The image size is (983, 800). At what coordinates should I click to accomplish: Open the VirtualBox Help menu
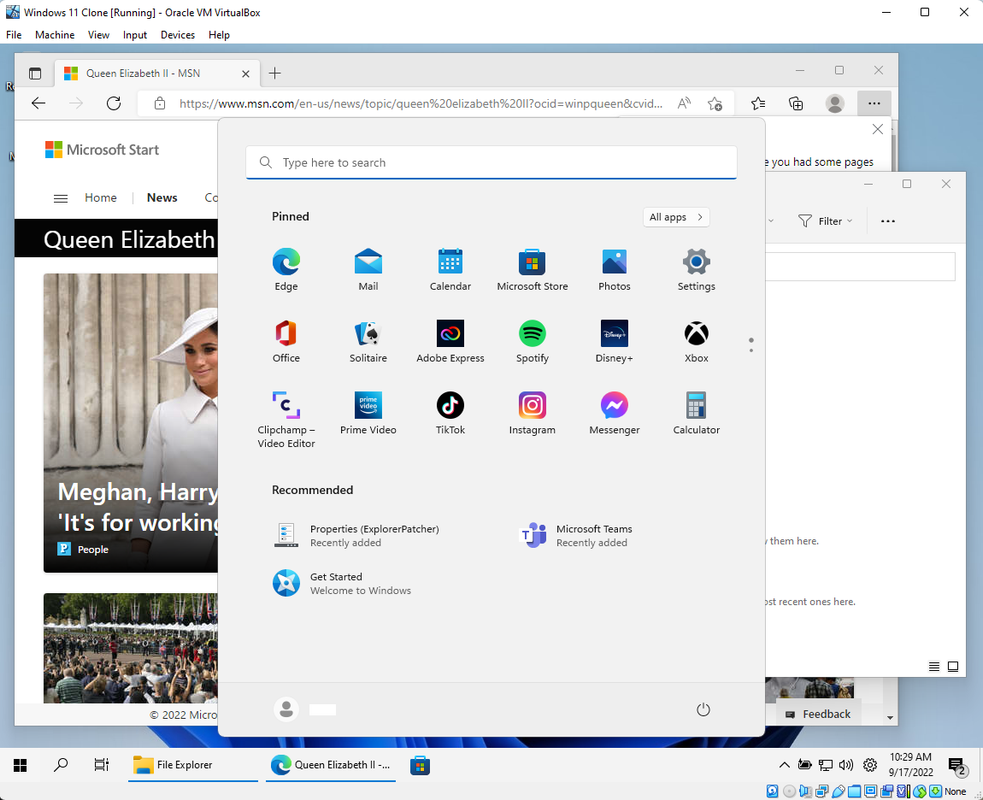[219, 35]
